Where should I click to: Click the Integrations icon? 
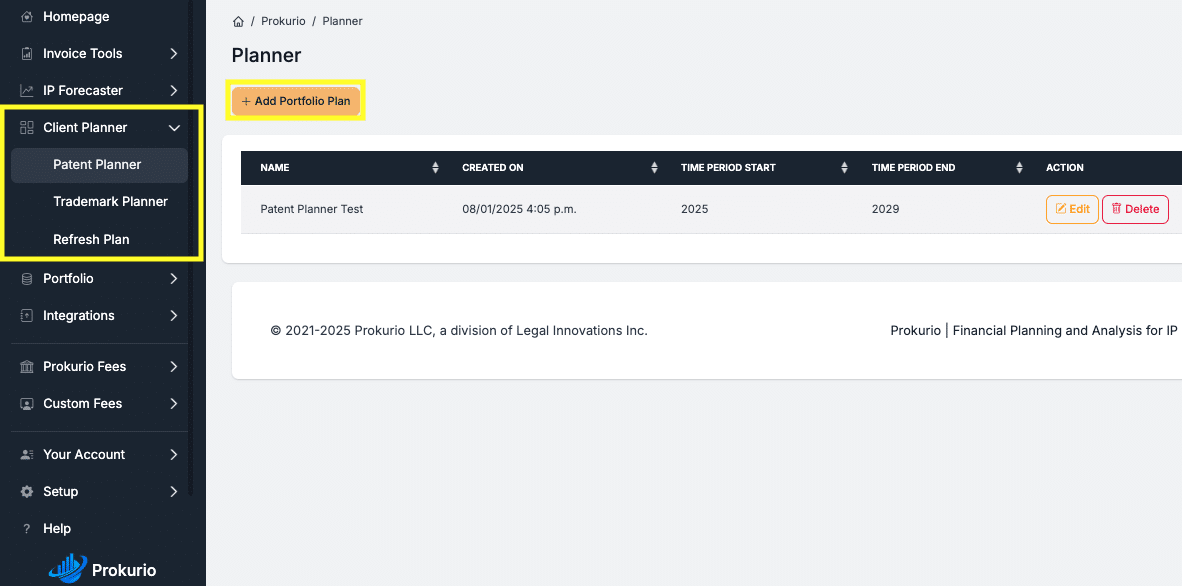point(24,315)
